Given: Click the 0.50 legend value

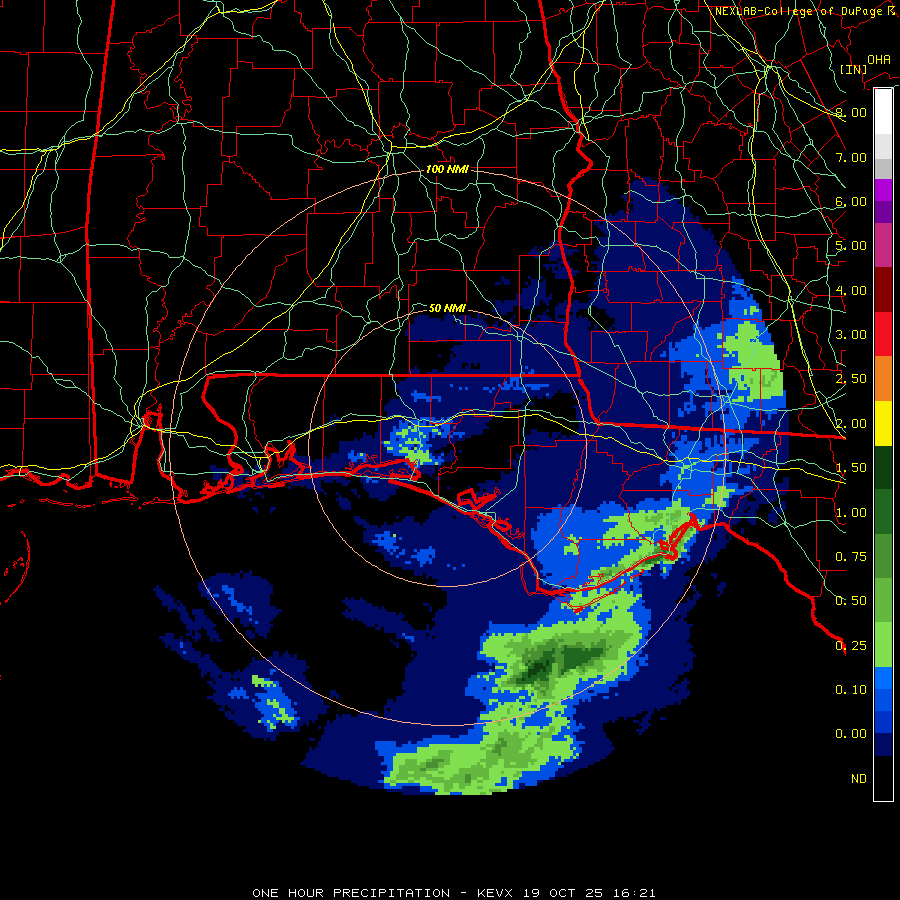Looking at the screenshot, I should pos(851,601).
